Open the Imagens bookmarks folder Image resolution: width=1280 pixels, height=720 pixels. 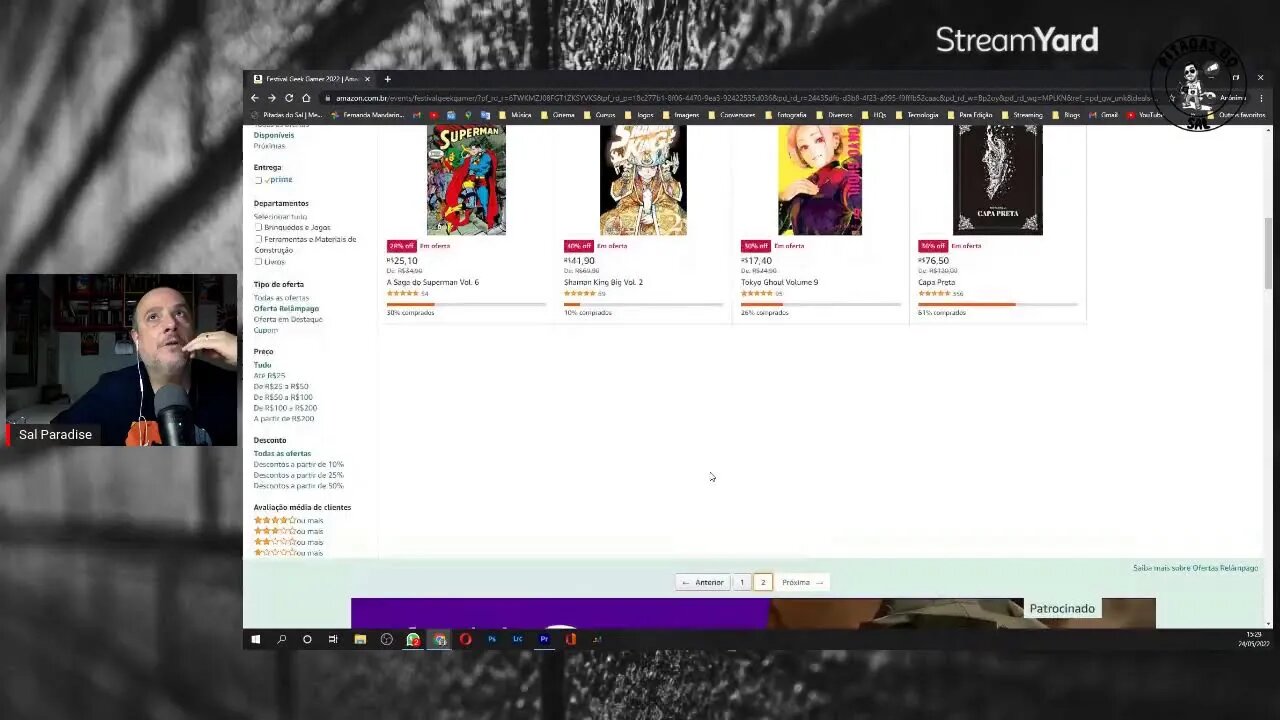681,115
